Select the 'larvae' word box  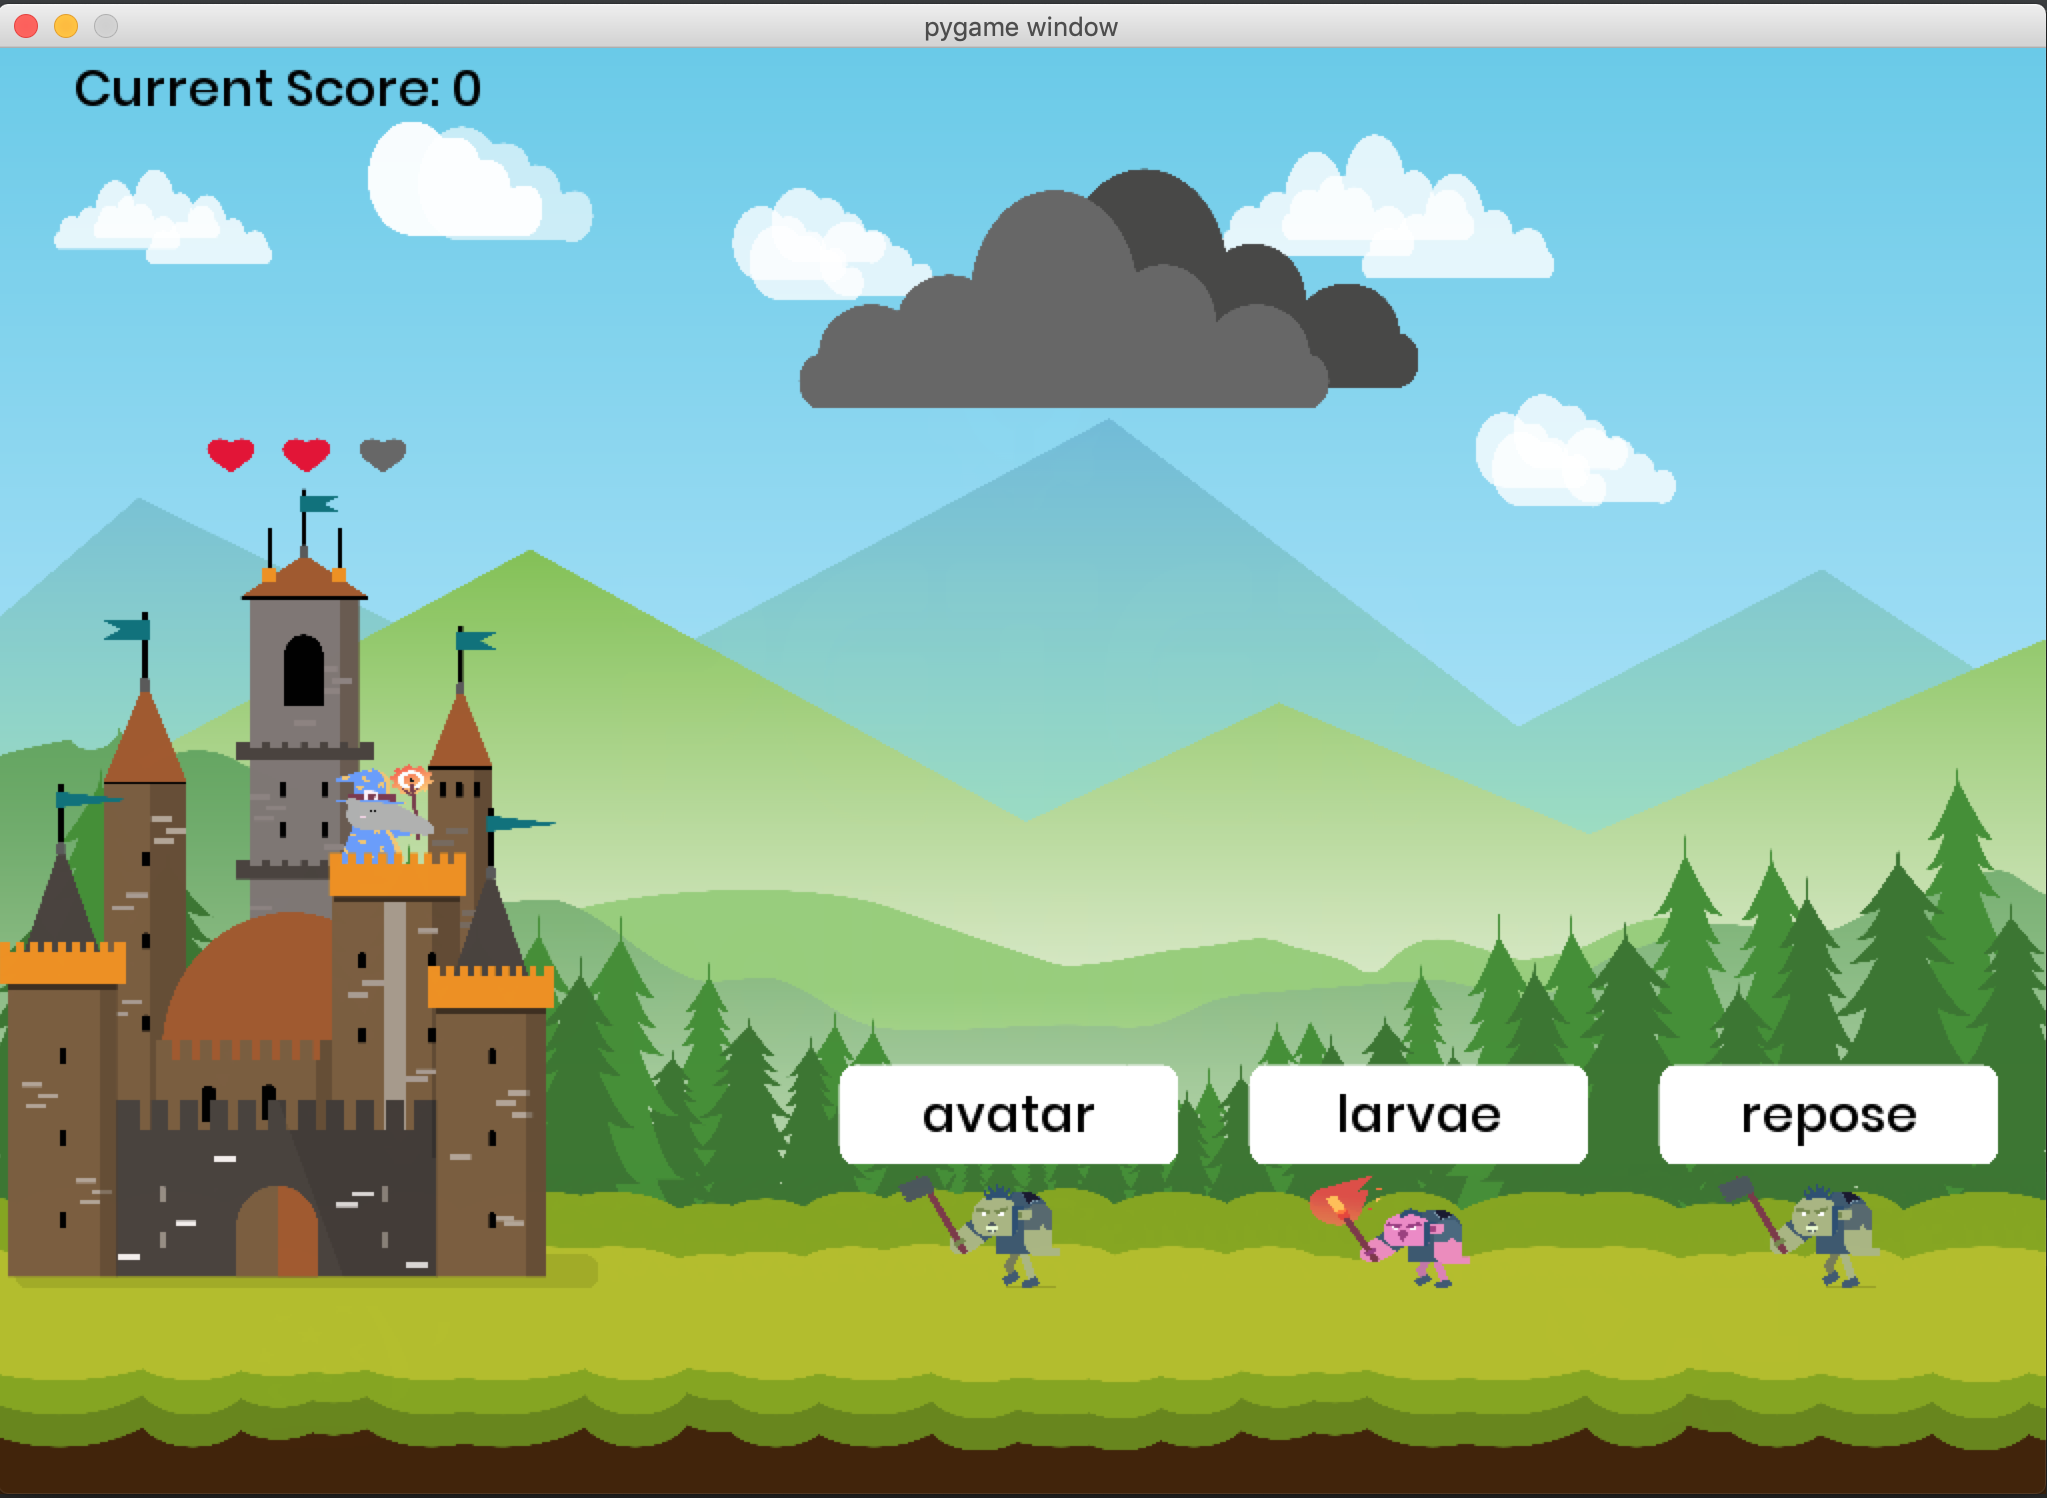pyautogui.click(x=1418, y=1114)
